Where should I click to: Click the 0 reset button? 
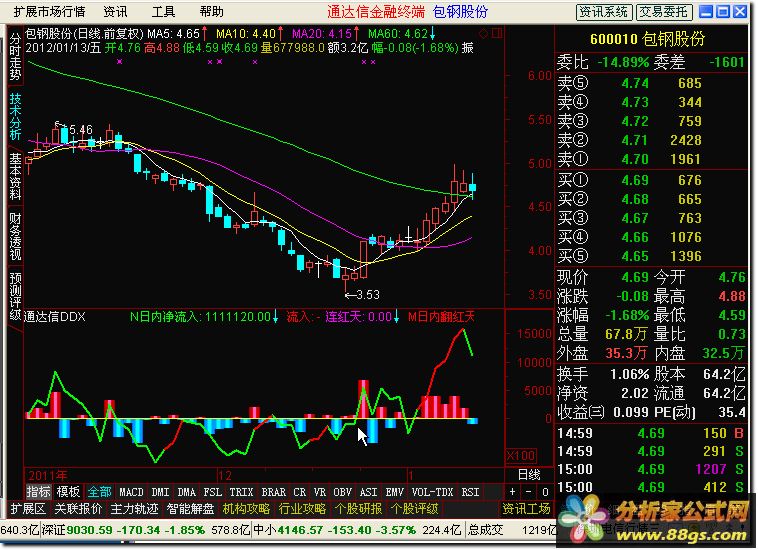(x=545, y=492)
